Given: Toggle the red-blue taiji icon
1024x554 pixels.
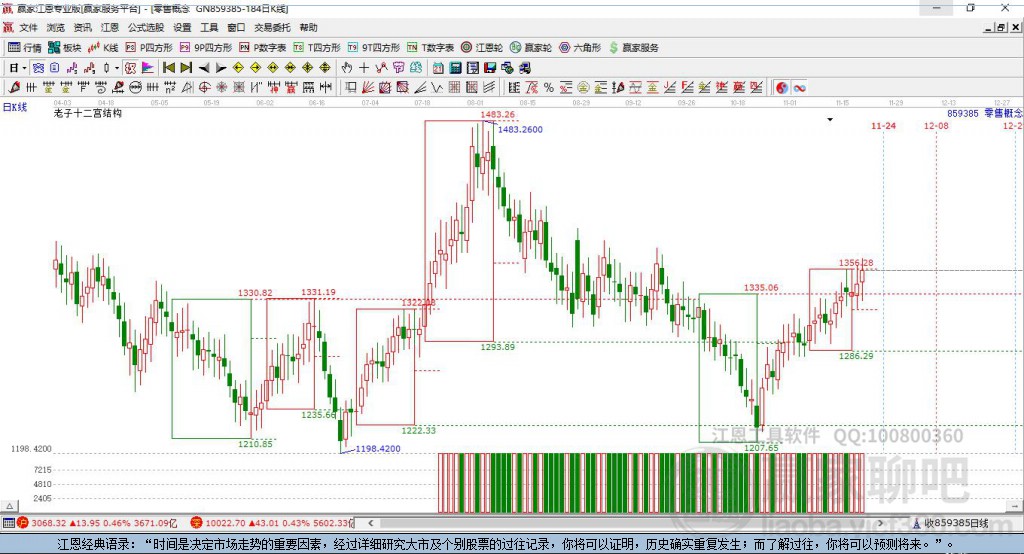Looking at the screenshot, I should pyautogui.click(x=782, y=88).
